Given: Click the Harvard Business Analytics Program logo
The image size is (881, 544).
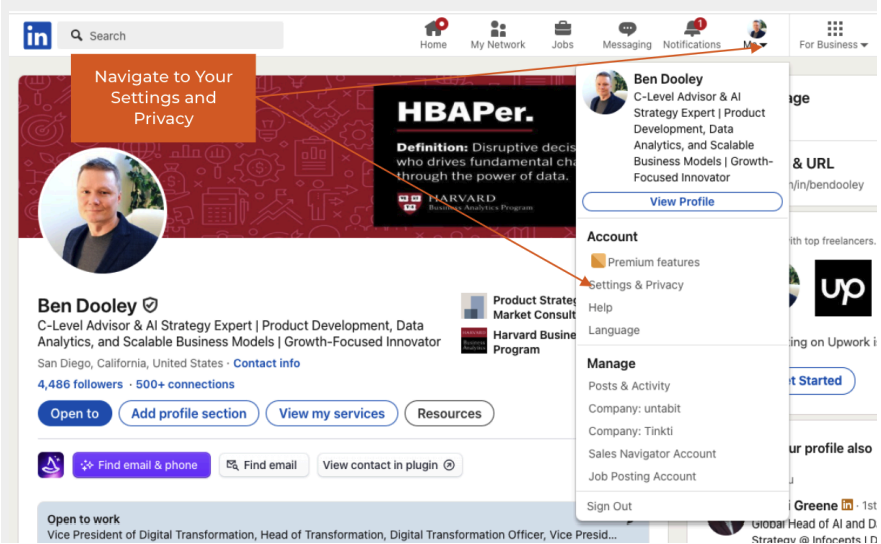Looking at the screenshot, I should click(x=474, y=341).
